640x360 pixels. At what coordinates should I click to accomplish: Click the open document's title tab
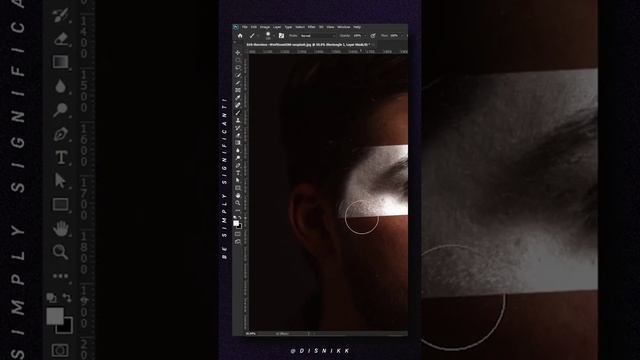(309, 44)
